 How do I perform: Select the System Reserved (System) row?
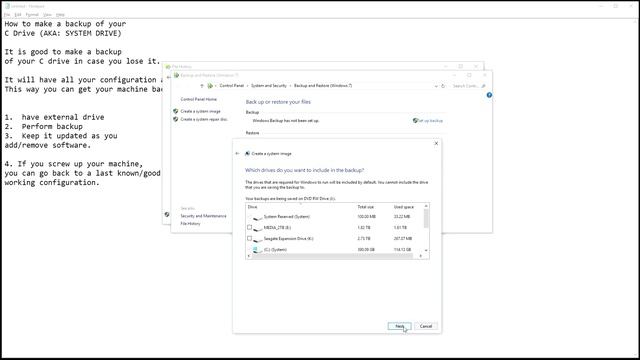tap(335, 217)
